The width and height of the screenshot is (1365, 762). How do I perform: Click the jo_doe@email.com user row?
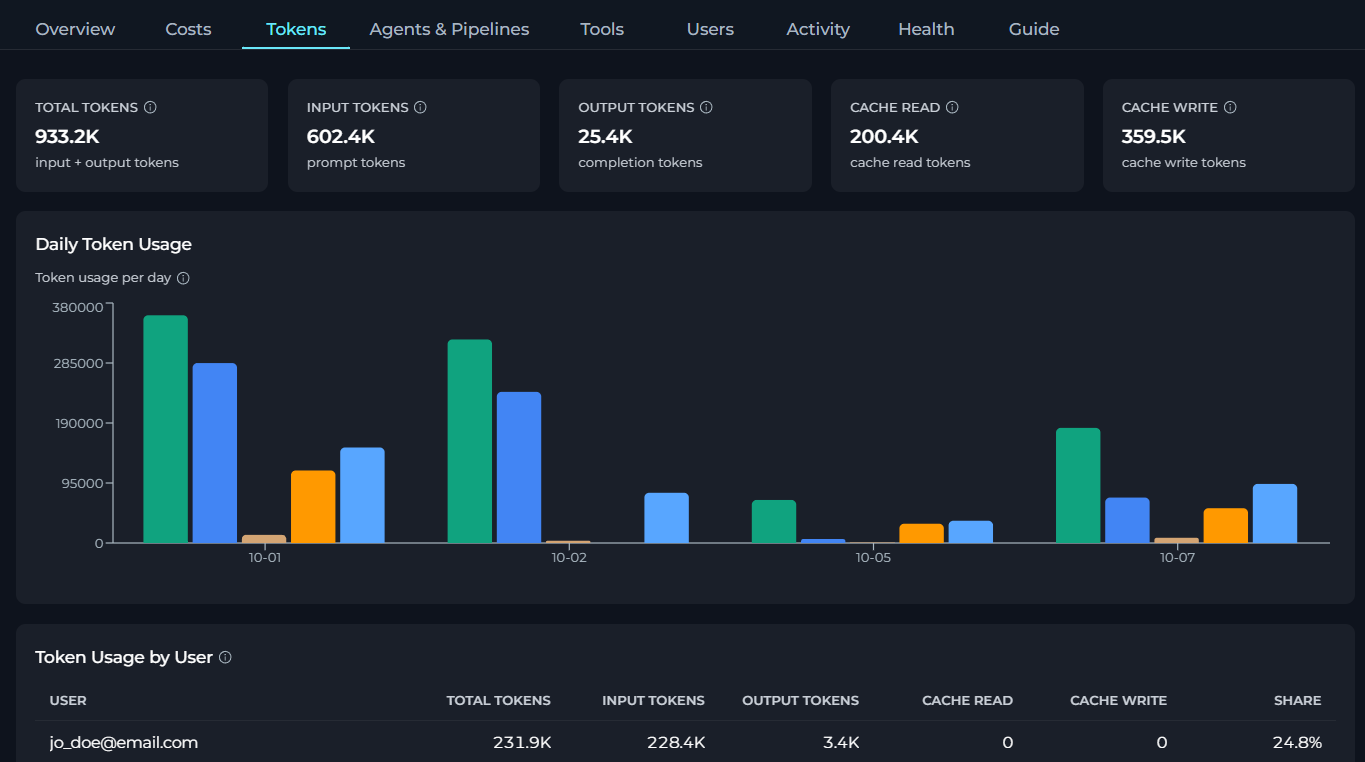click(x=685, y=742)
